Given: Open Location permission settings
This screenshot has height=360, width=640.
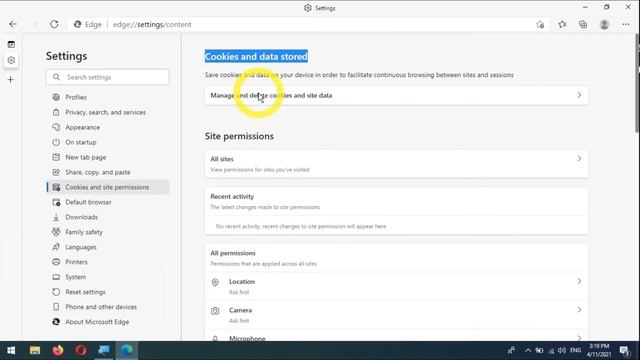Looking at the screenshot, I should pyautogui.click(x=396, y=287).
